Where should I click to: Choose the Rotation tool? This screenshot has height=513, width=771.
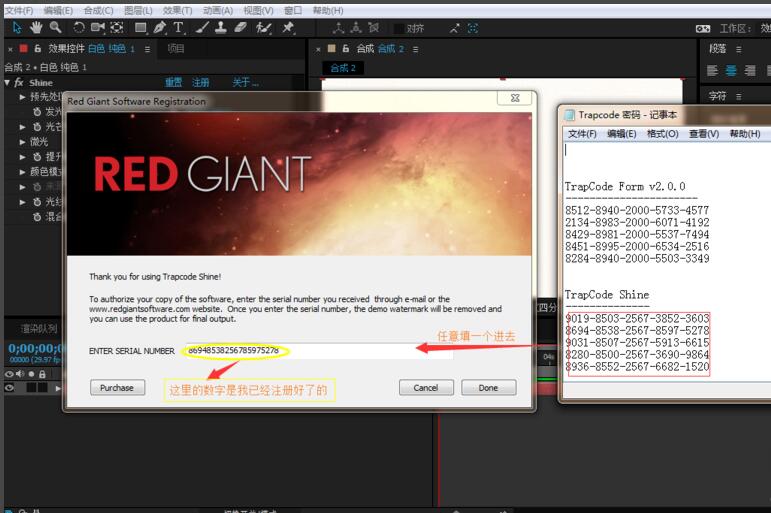click(79, 28)
